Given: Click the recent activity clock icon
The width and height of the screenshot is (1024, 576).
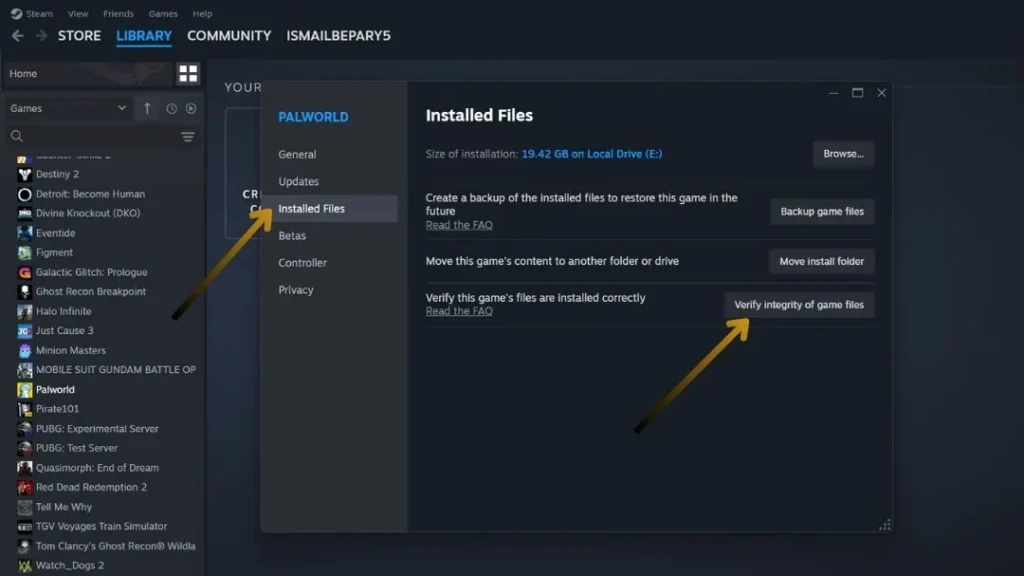Looking at the screenshot, I should (x=171, y=108).
